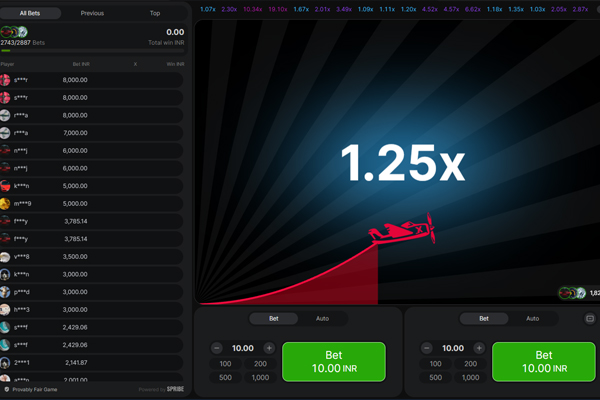The height and width of the screenshot is (400, 600).
Task: Open the Previous bets tab
Action: (x=92, y=13)
